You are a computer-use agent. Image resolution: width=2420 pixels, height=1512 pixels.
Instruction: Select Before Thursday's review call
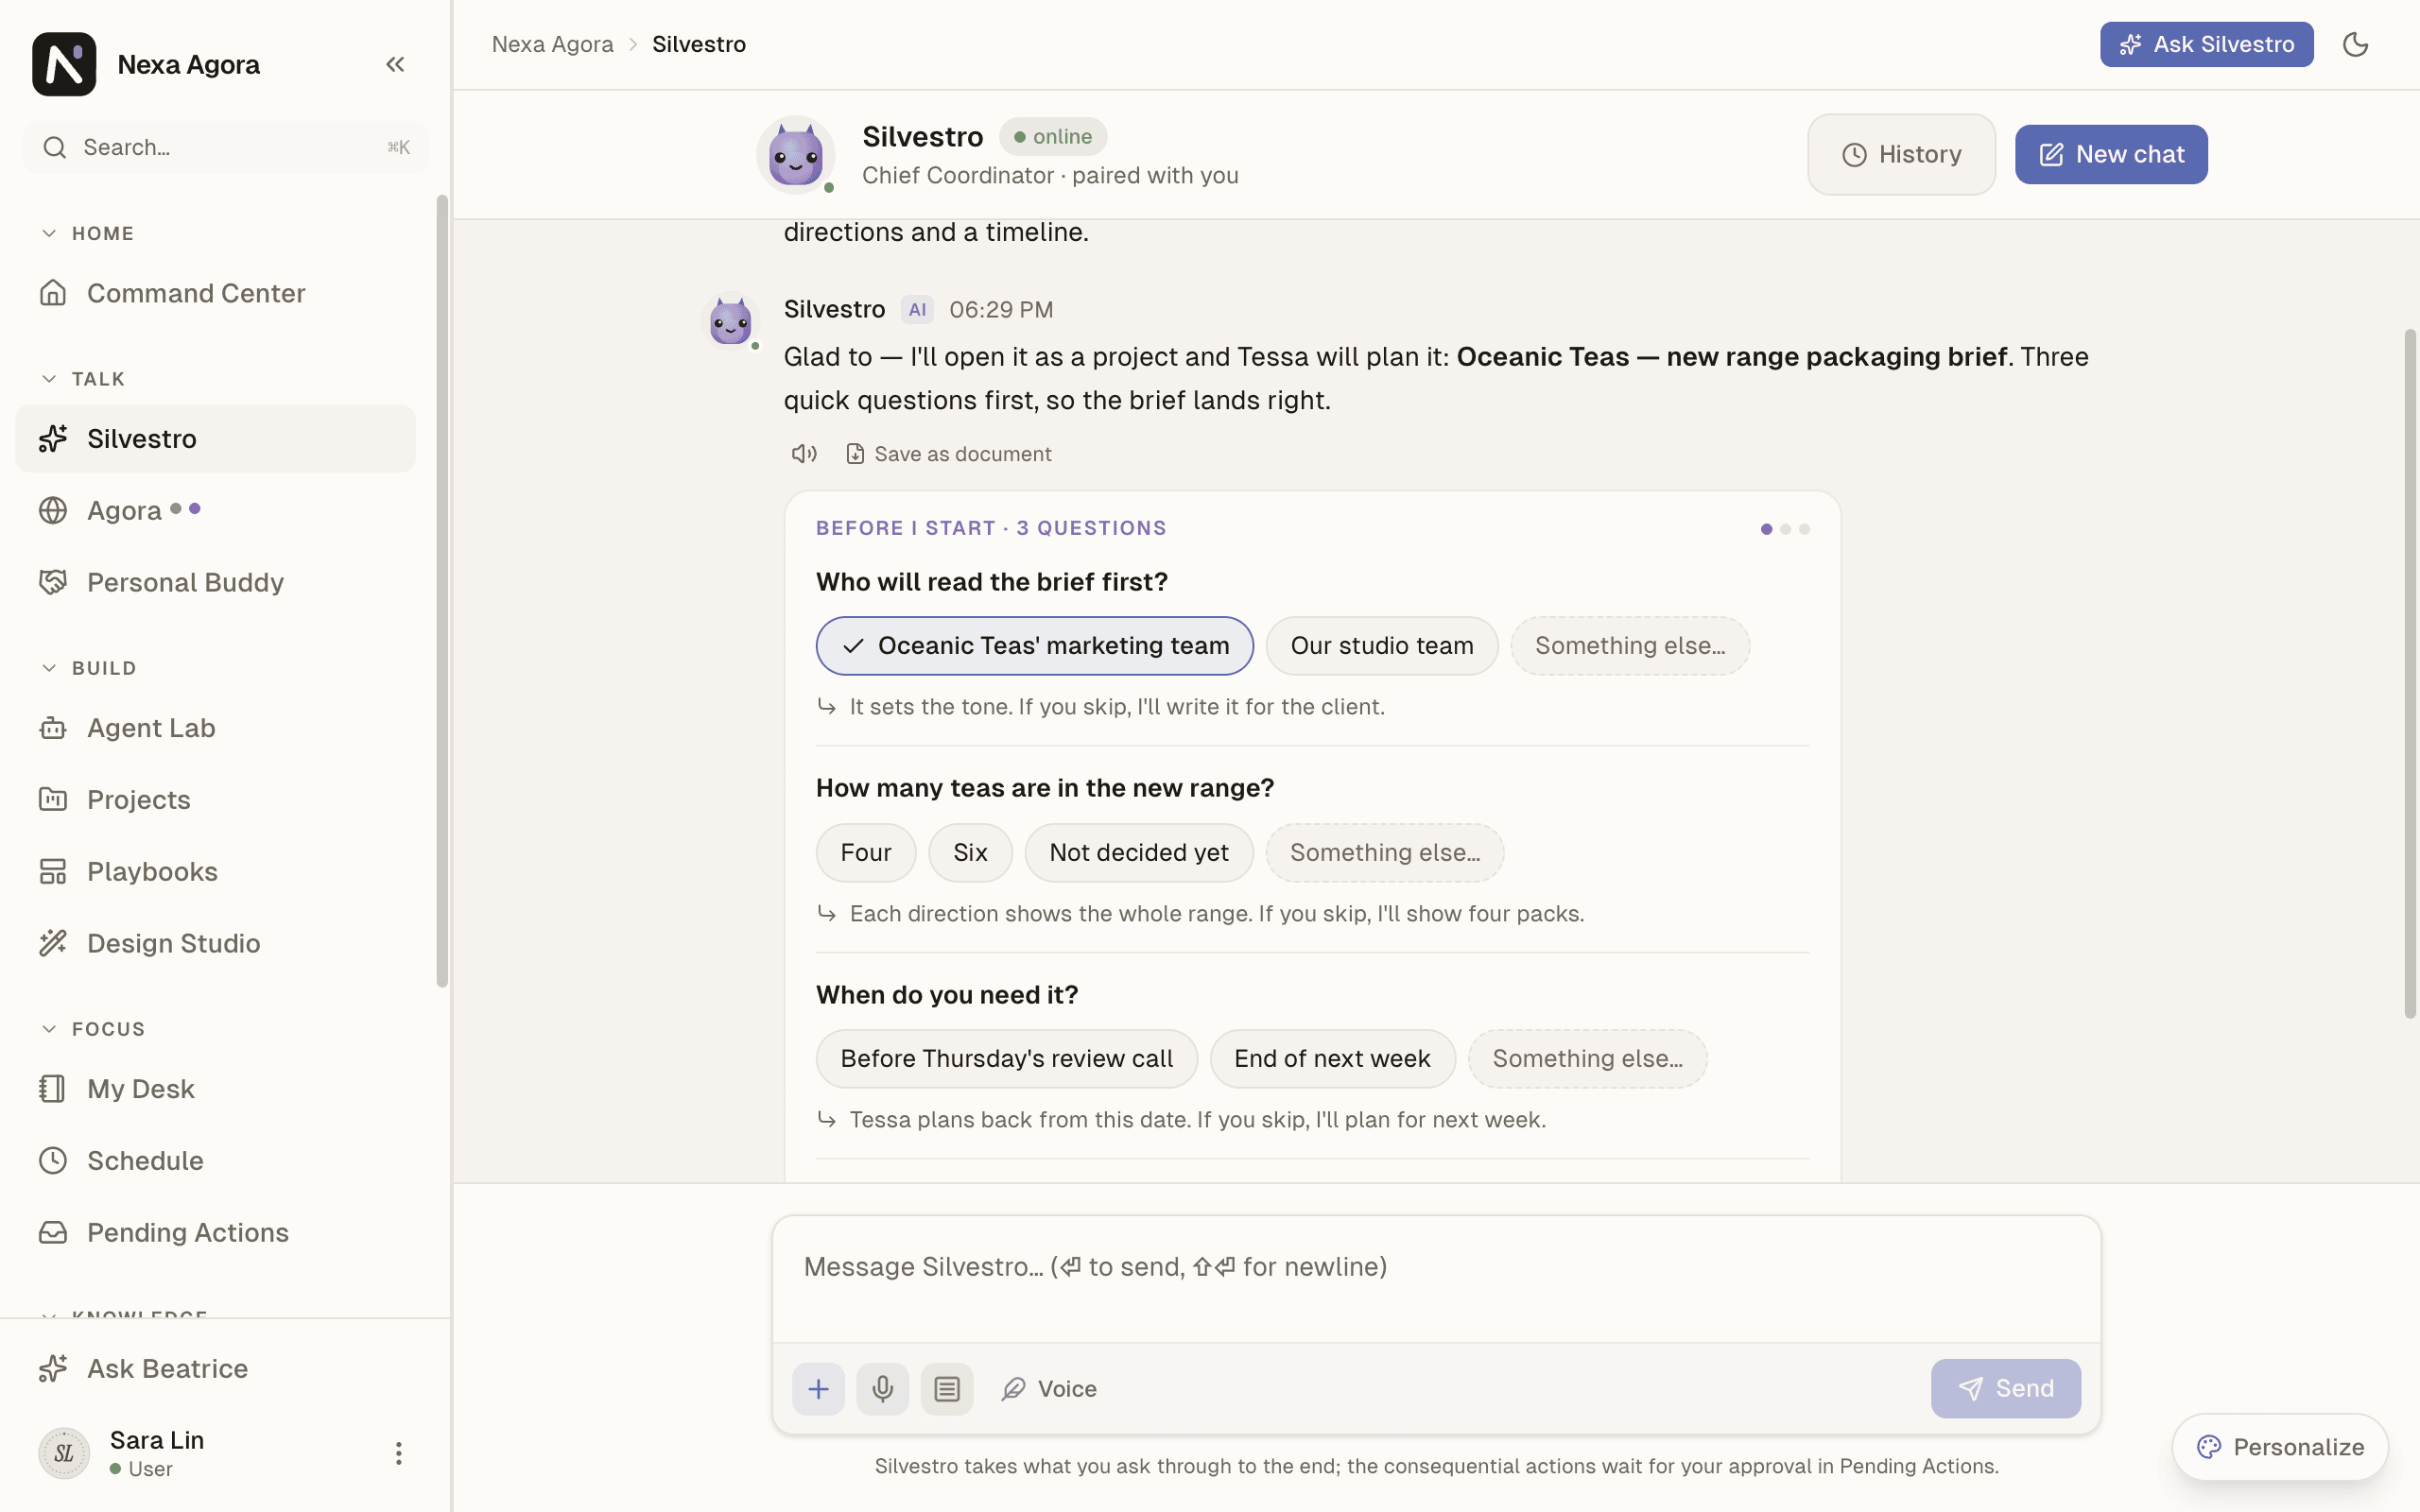pos(1006,1059)
